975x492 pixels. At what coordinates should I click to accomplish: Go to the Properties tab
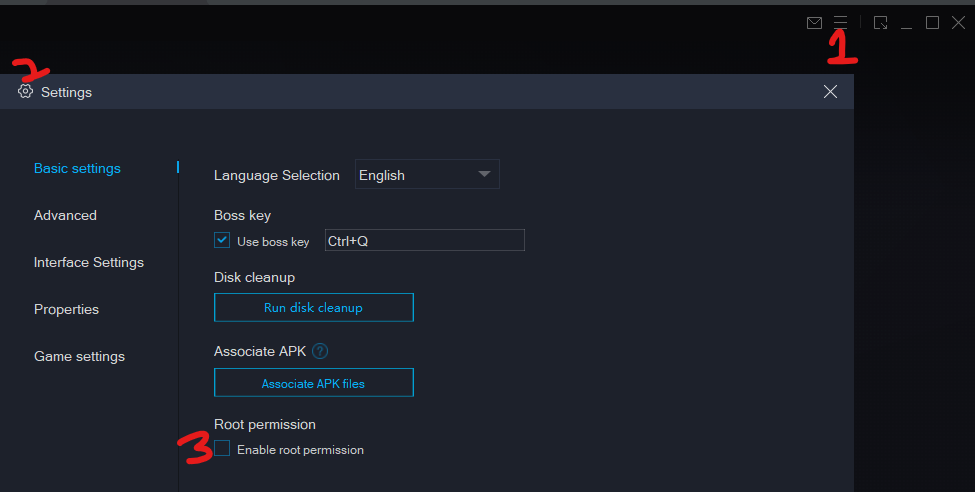[x=66, y=309]
